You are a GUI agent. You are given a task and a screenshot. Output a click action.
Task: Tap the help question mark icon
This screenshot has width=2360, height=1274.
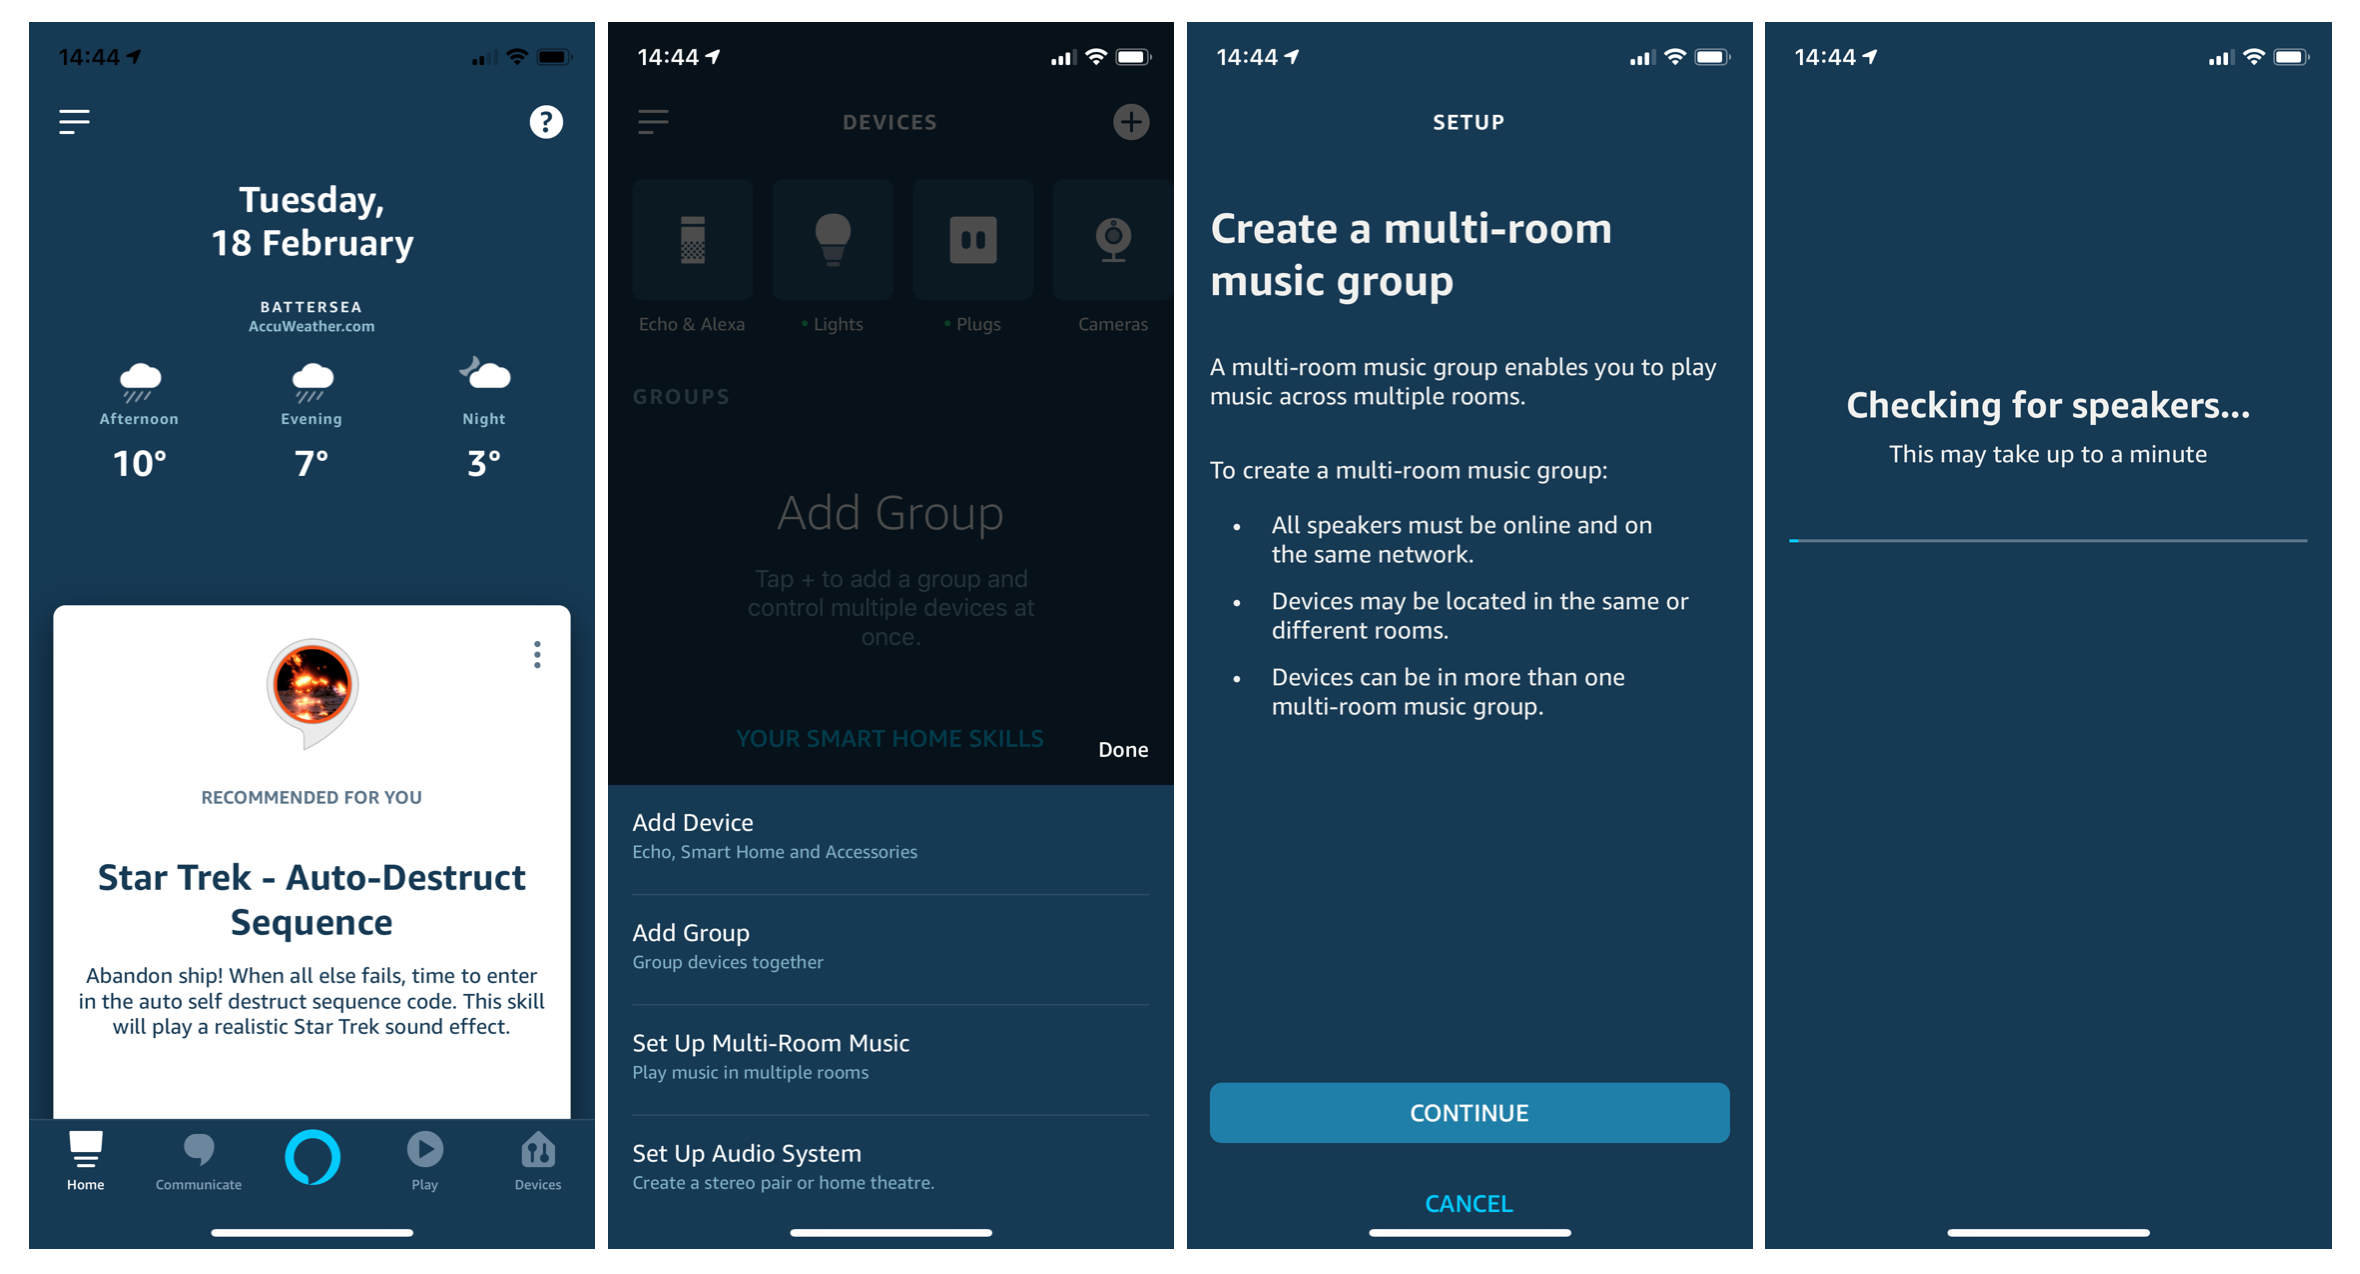coord(543,122)
